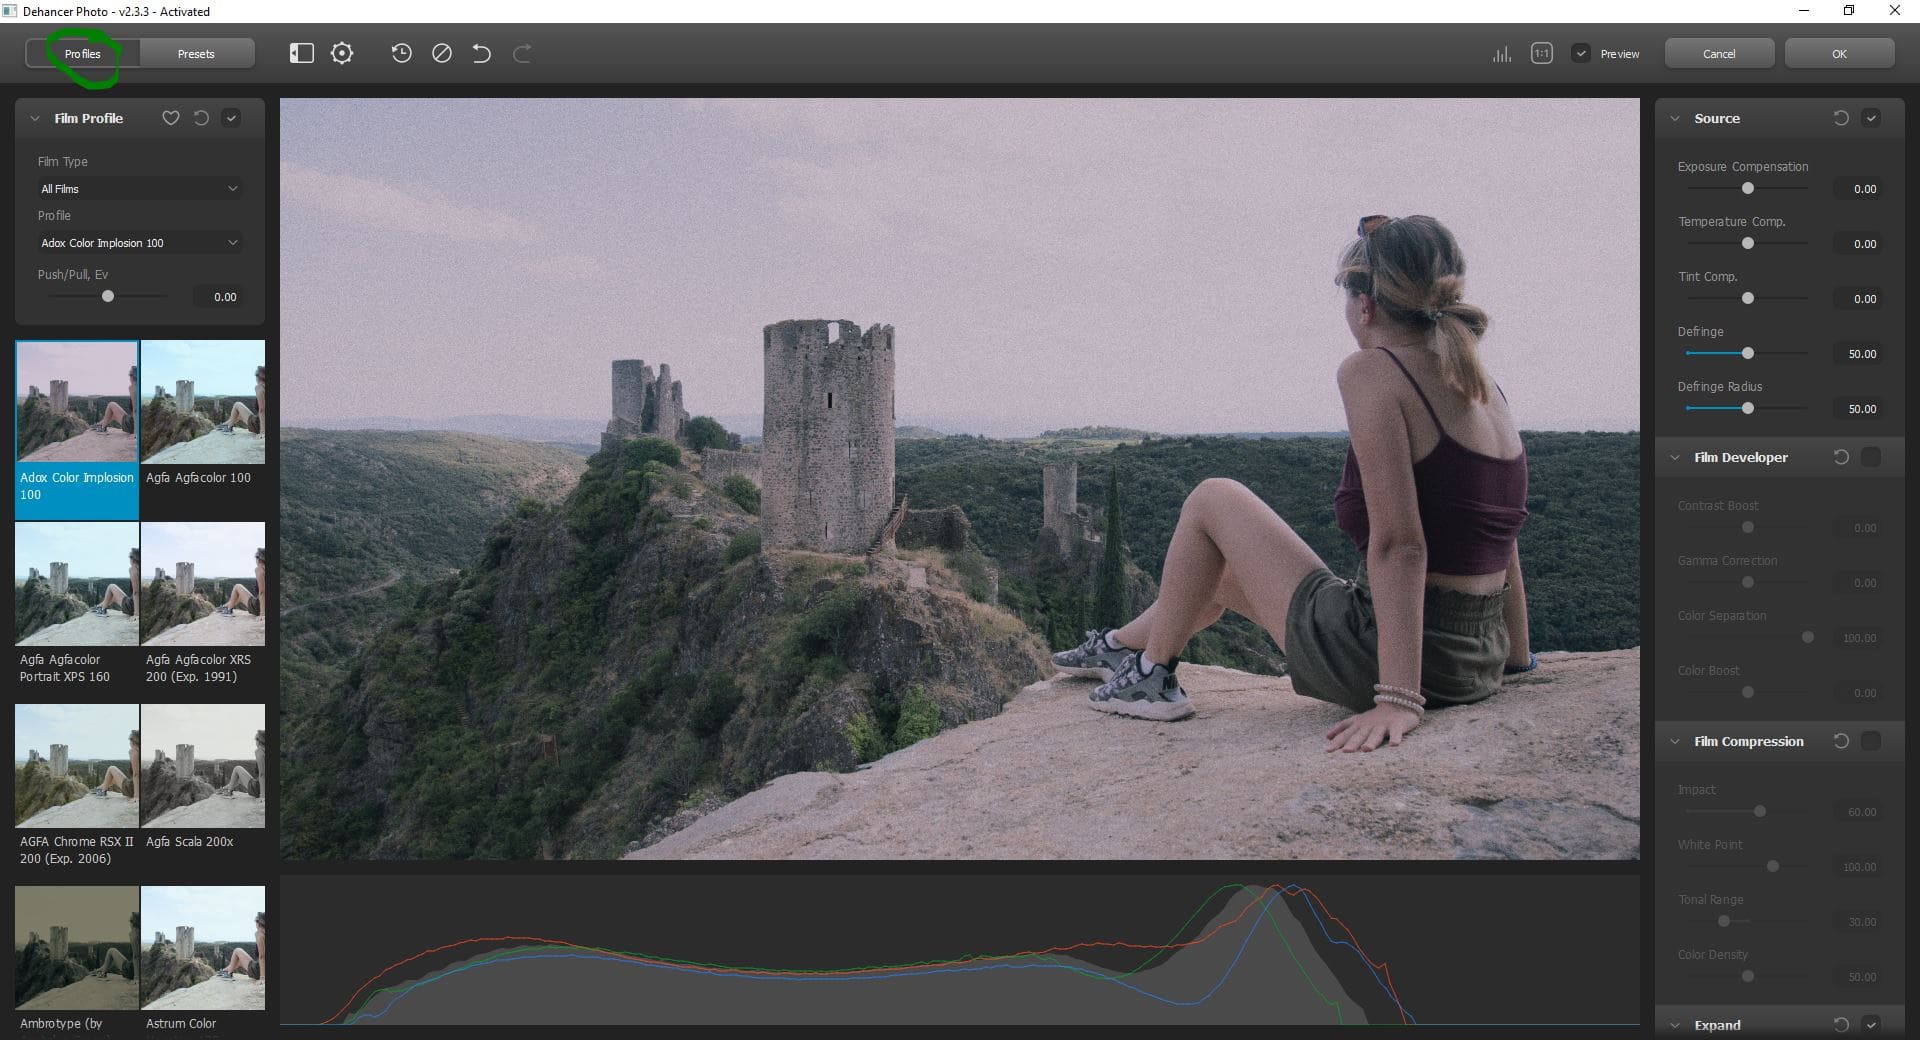Toggle the side panel layout icon
The width and height of the screenshot is (1920, 1040).
coord(301,54)
